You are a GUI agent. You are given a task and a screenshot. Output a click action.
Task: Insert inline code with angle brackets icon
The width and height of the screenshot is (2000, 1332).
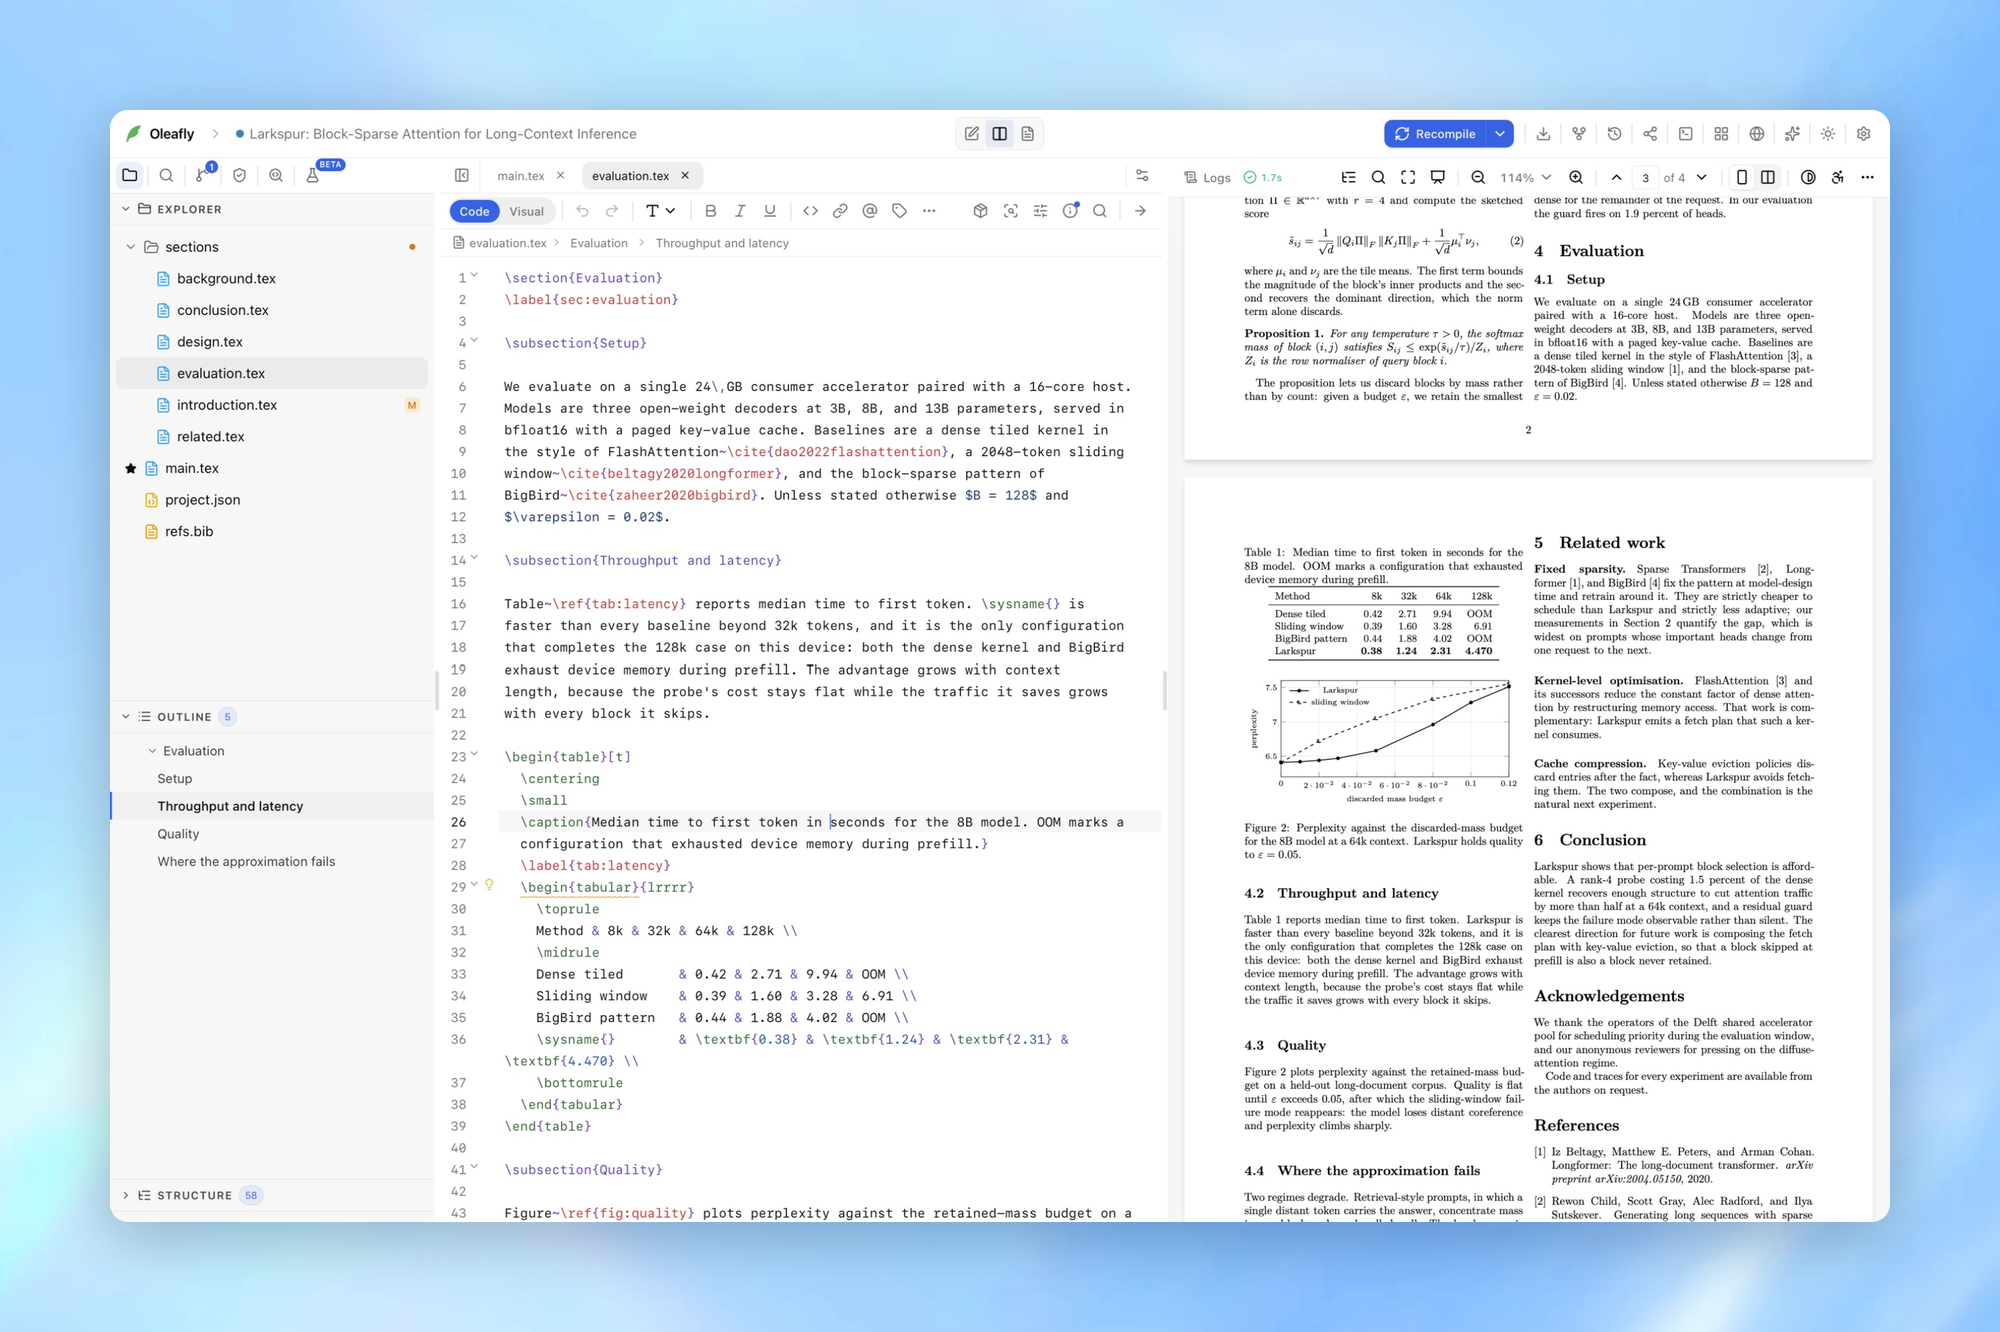click(810, 211)
